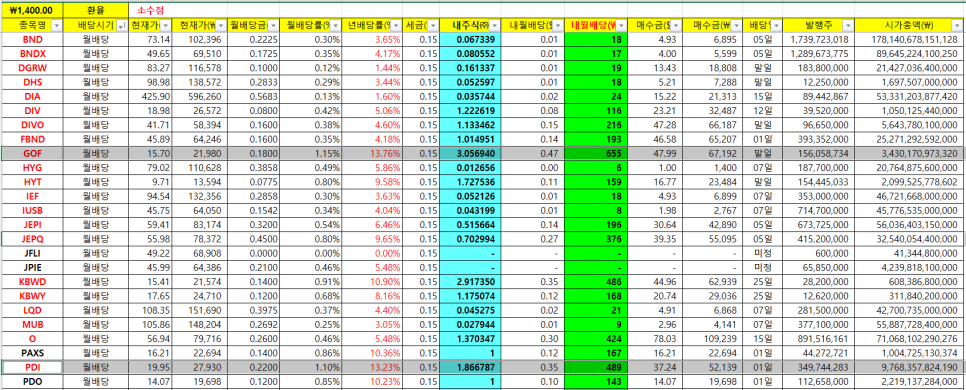Viewport: 966px width, 390px height.
Task: Select the 376 dividend cell in JEPQ row
Action: click(x=596, y=238)
